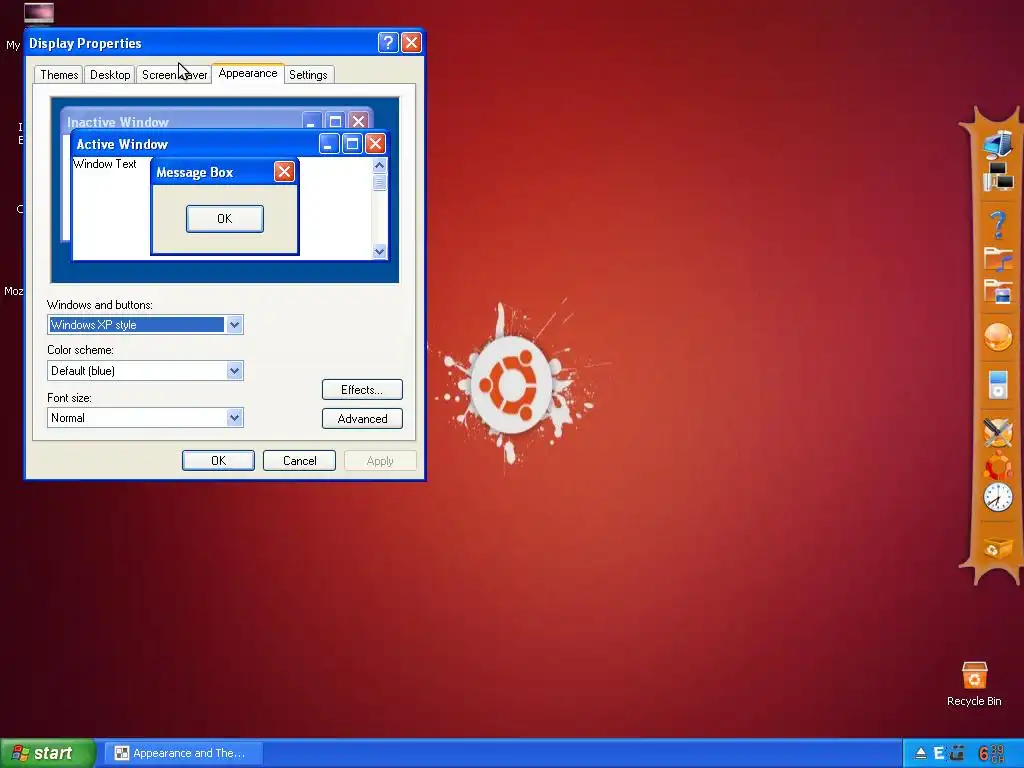Switch to the Desktop tab
Image resolution: width=1024 pixels, height=768 pixels.
tap(110, 74)
